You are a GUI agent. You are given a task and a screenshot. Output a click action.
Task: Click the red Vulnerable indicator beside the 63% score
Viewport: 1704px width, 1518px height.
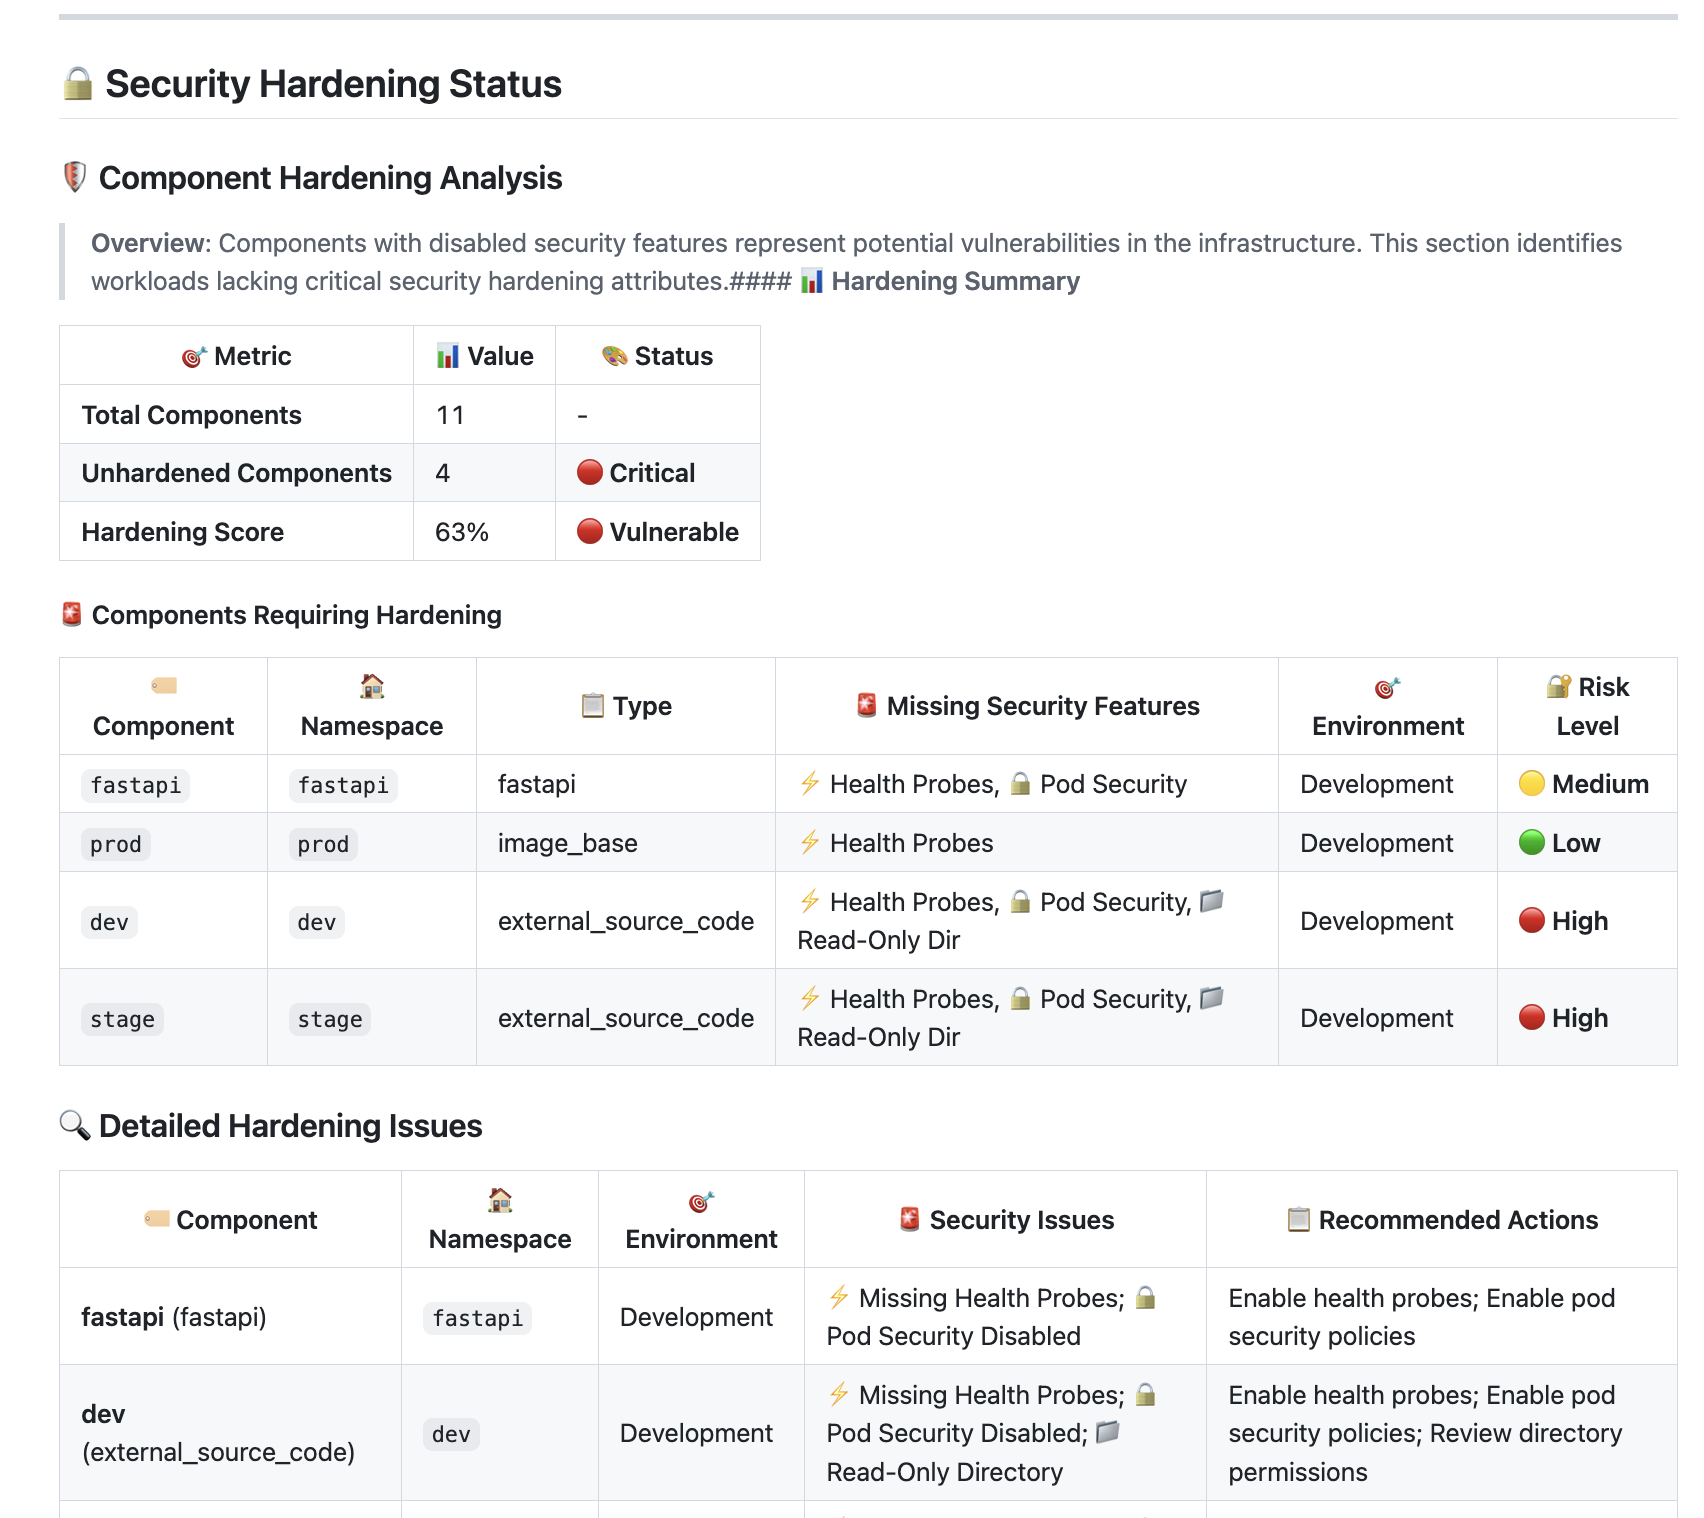[591, 532]
